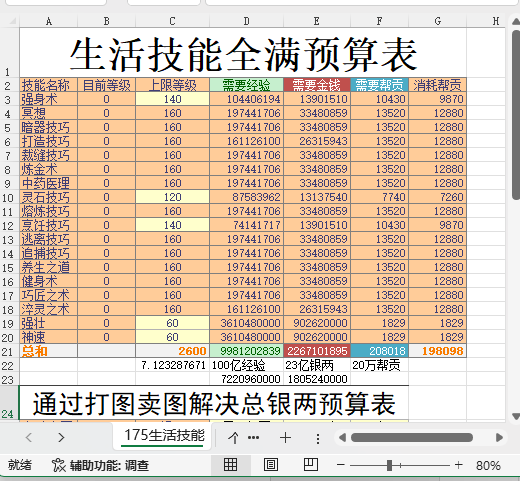Open the partially hidden 个 sheet tab

click(233, 438)
